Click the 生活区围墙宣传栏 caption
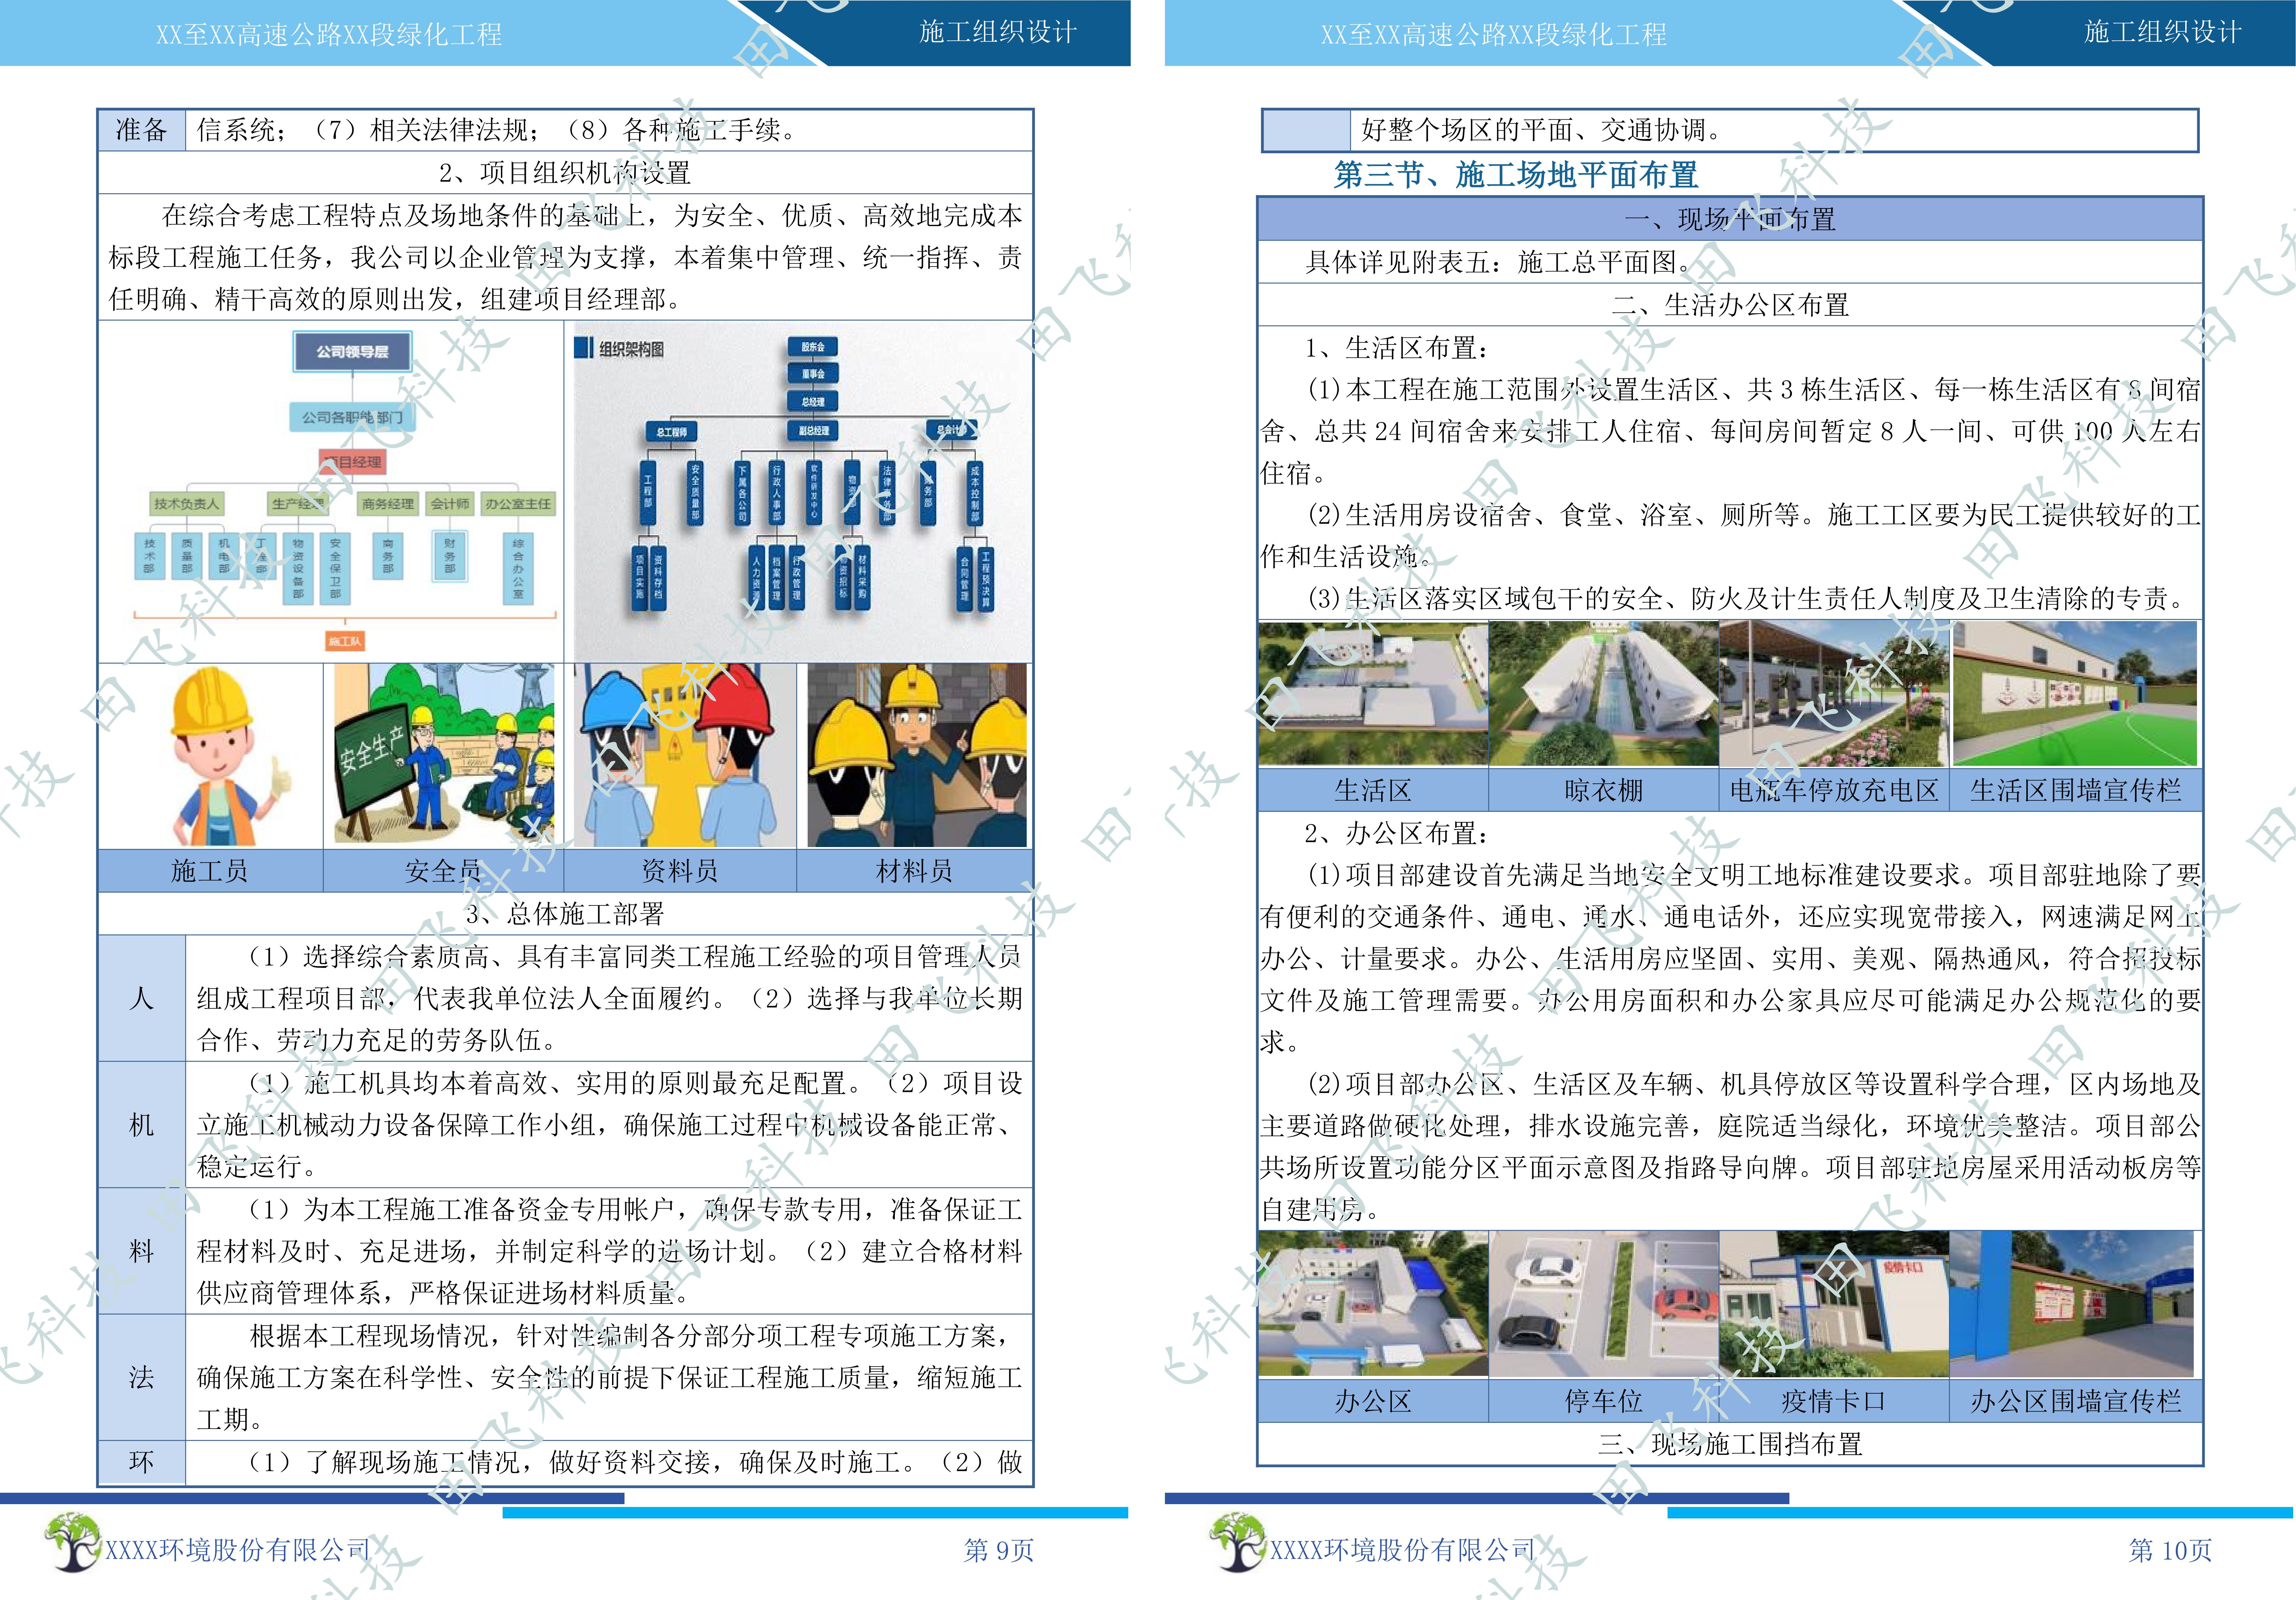Screen dimensions: 2296x1600 (2076, 790)
